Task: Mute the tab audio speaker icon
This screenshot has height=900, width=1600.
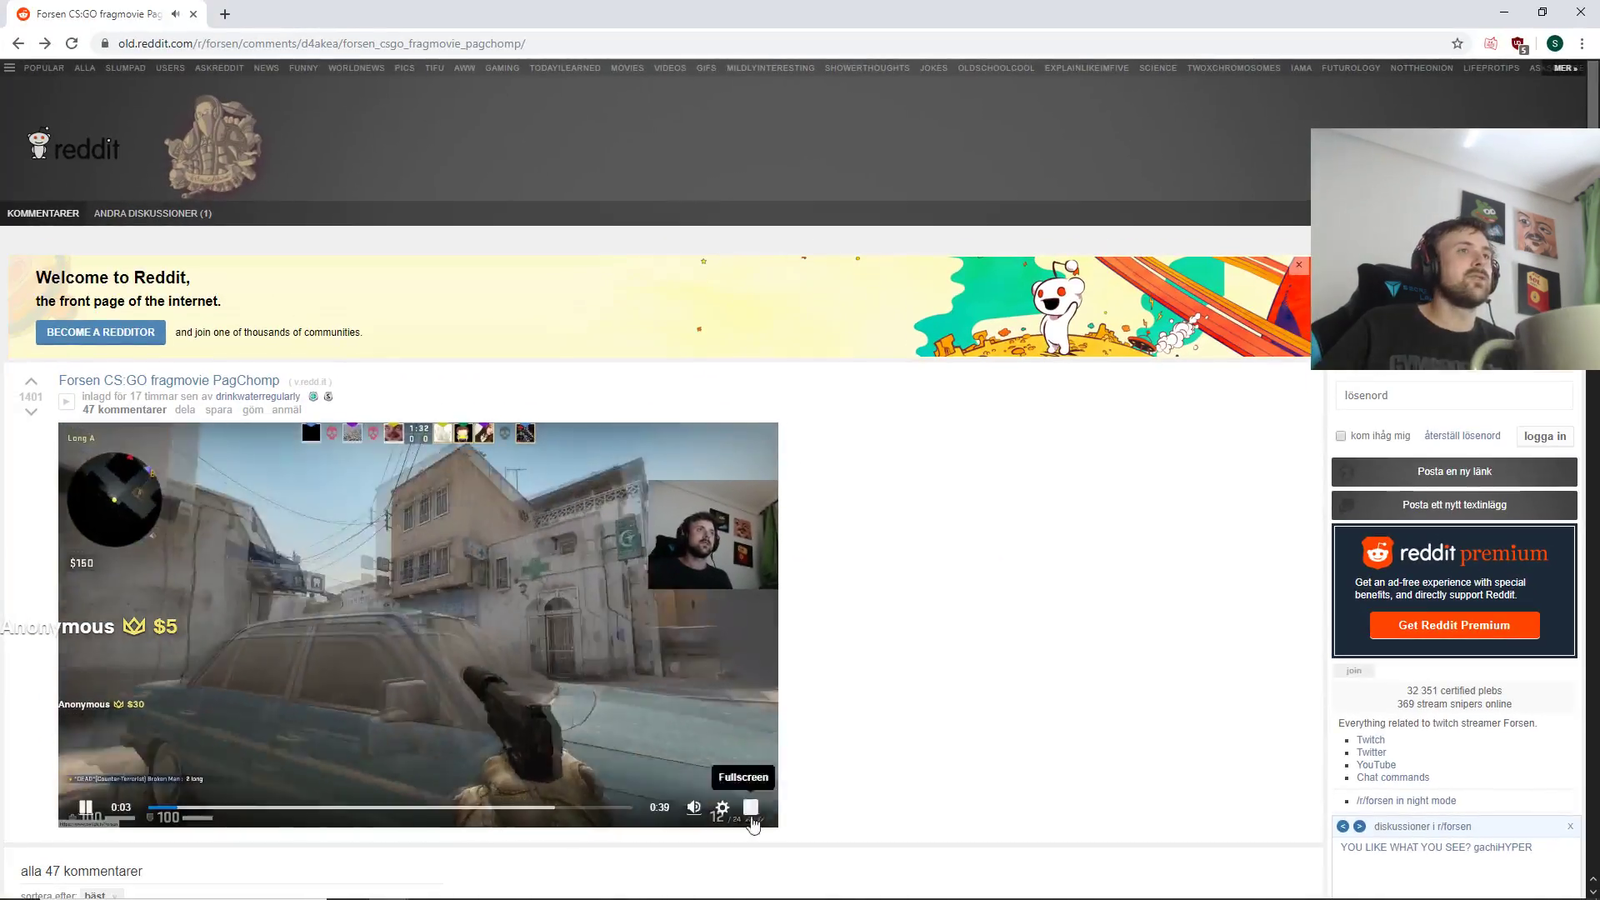Action: [176, 14]
